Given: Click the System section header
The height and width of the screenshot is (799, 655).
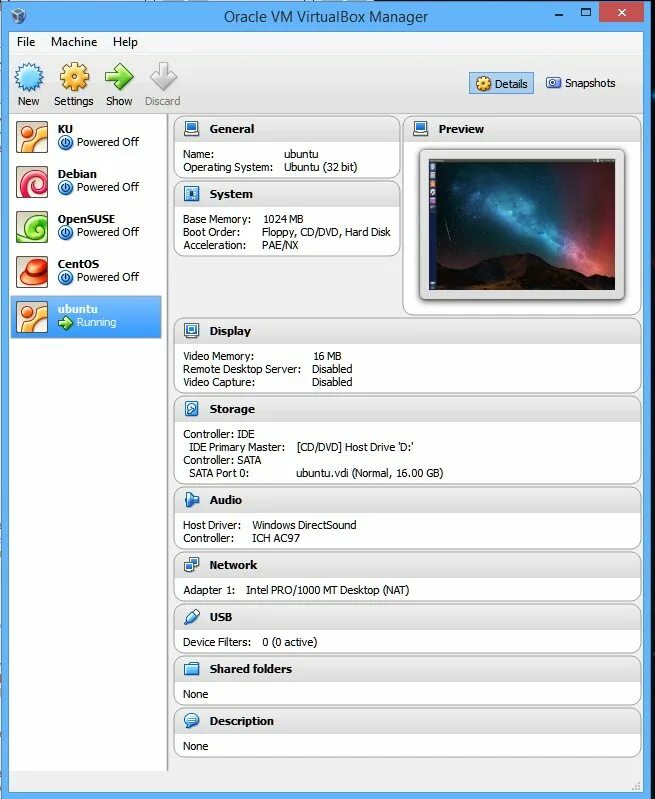Looking at the screenshot, I should point(287,194).
